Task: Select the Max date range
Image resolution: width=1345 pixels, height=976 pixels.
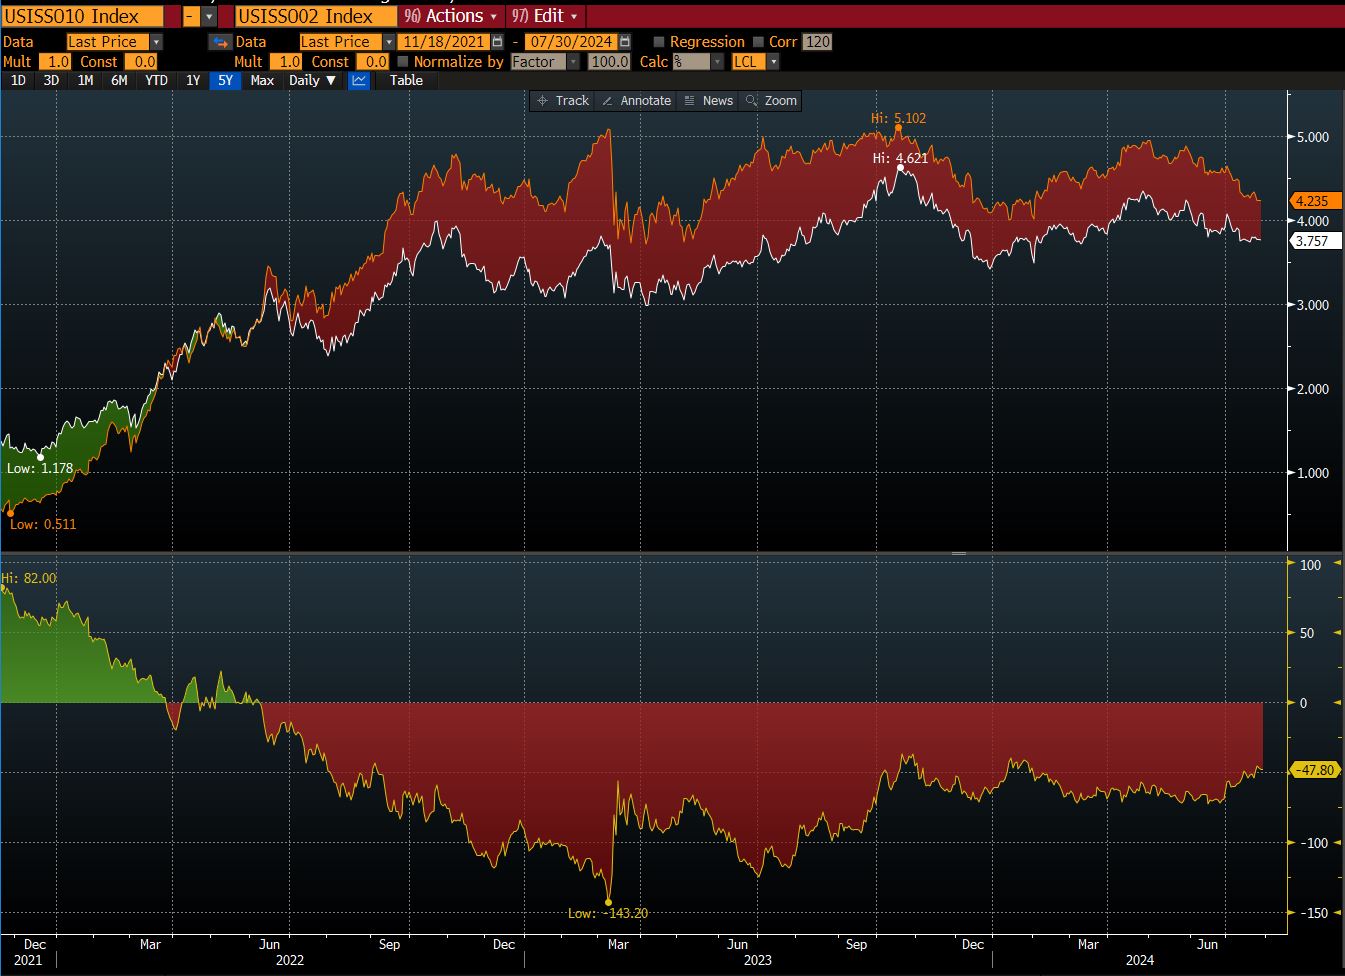Action: click(261, 80)
